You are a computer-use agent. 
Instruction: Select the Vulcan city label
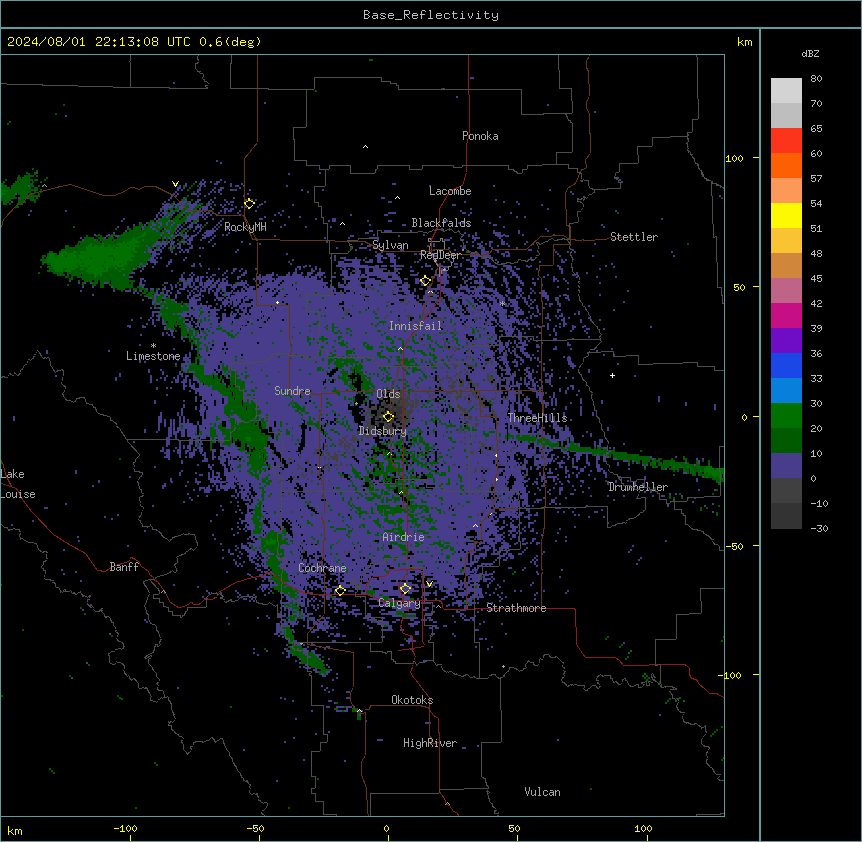(x=543, y=792)
